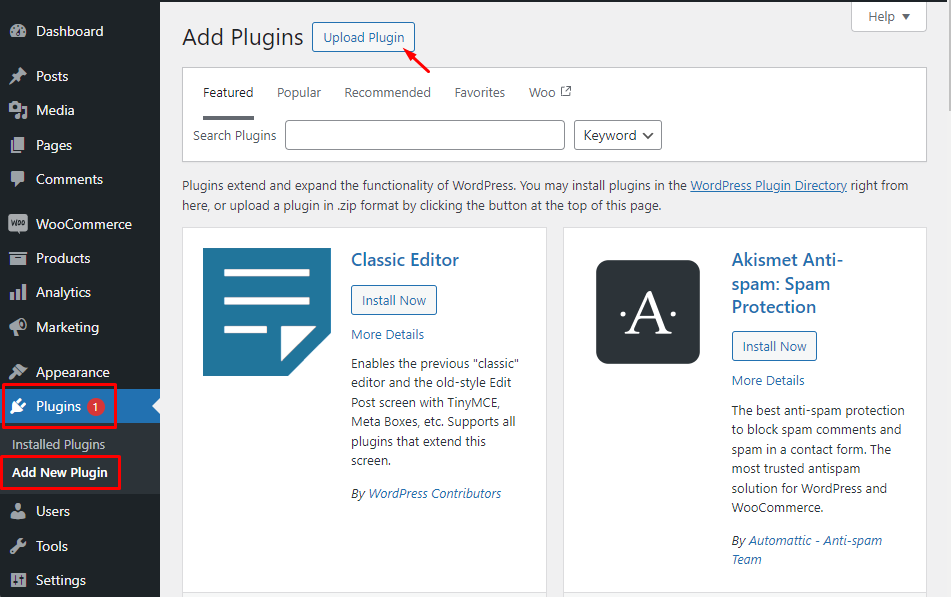The width and height of the screenshot is (951, 597).
Task: View More Details for Classic Editor
Action: (x=388, y=334)
